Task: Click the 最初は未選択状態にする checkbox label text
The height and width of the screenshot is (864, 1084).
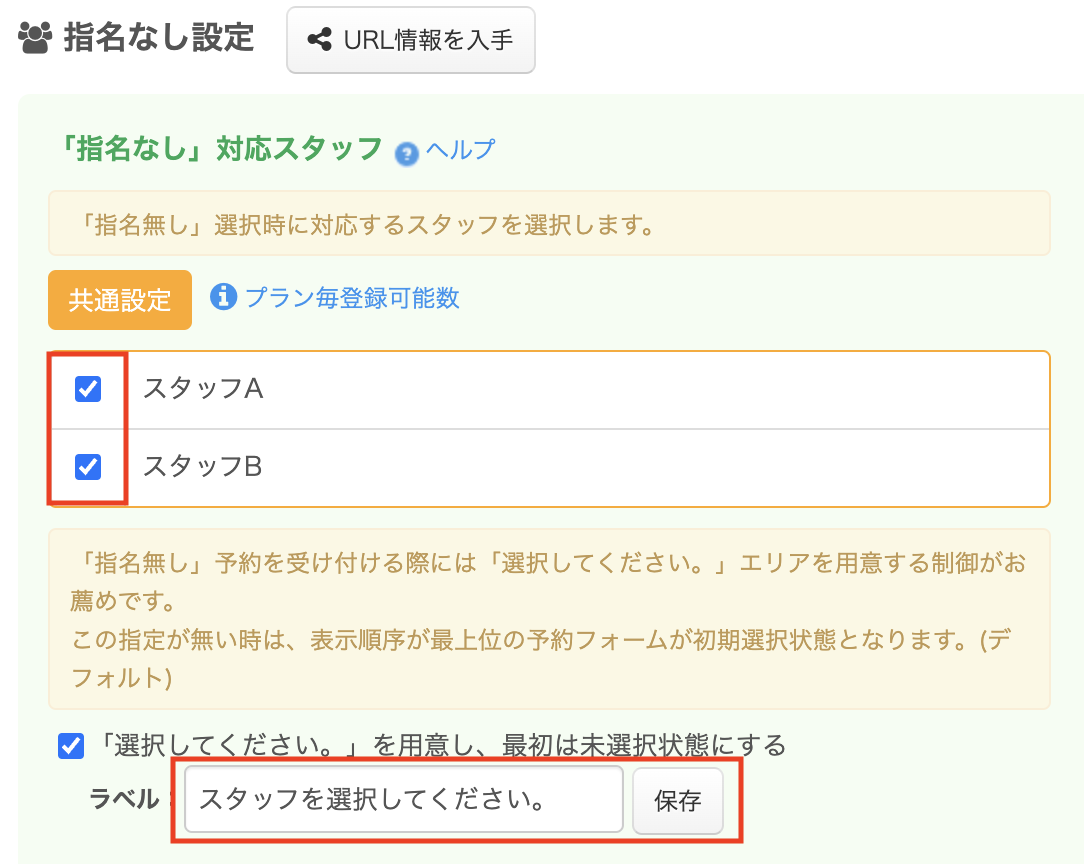Action: coord(440,745)
